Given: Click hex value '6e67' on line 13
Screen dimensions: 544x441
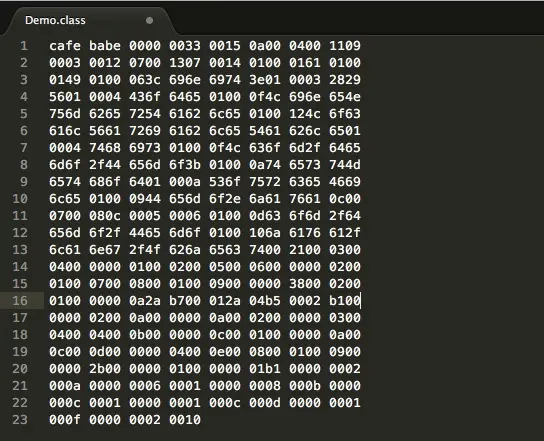Looking at the screenshot, I should pyautogui.click(x=105, y=249).
